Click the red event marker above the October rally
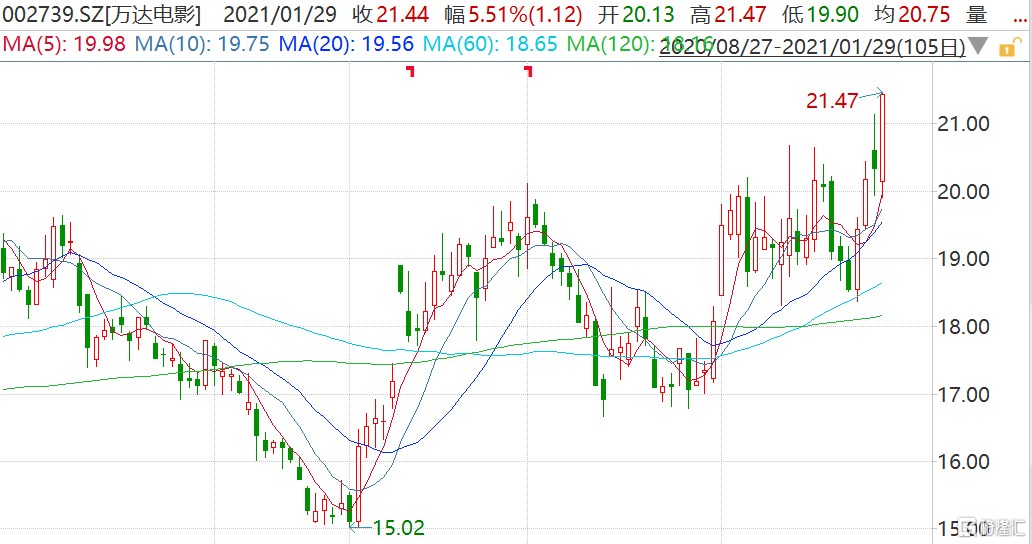The image size is (1032, 544). (x=411, y=71)
